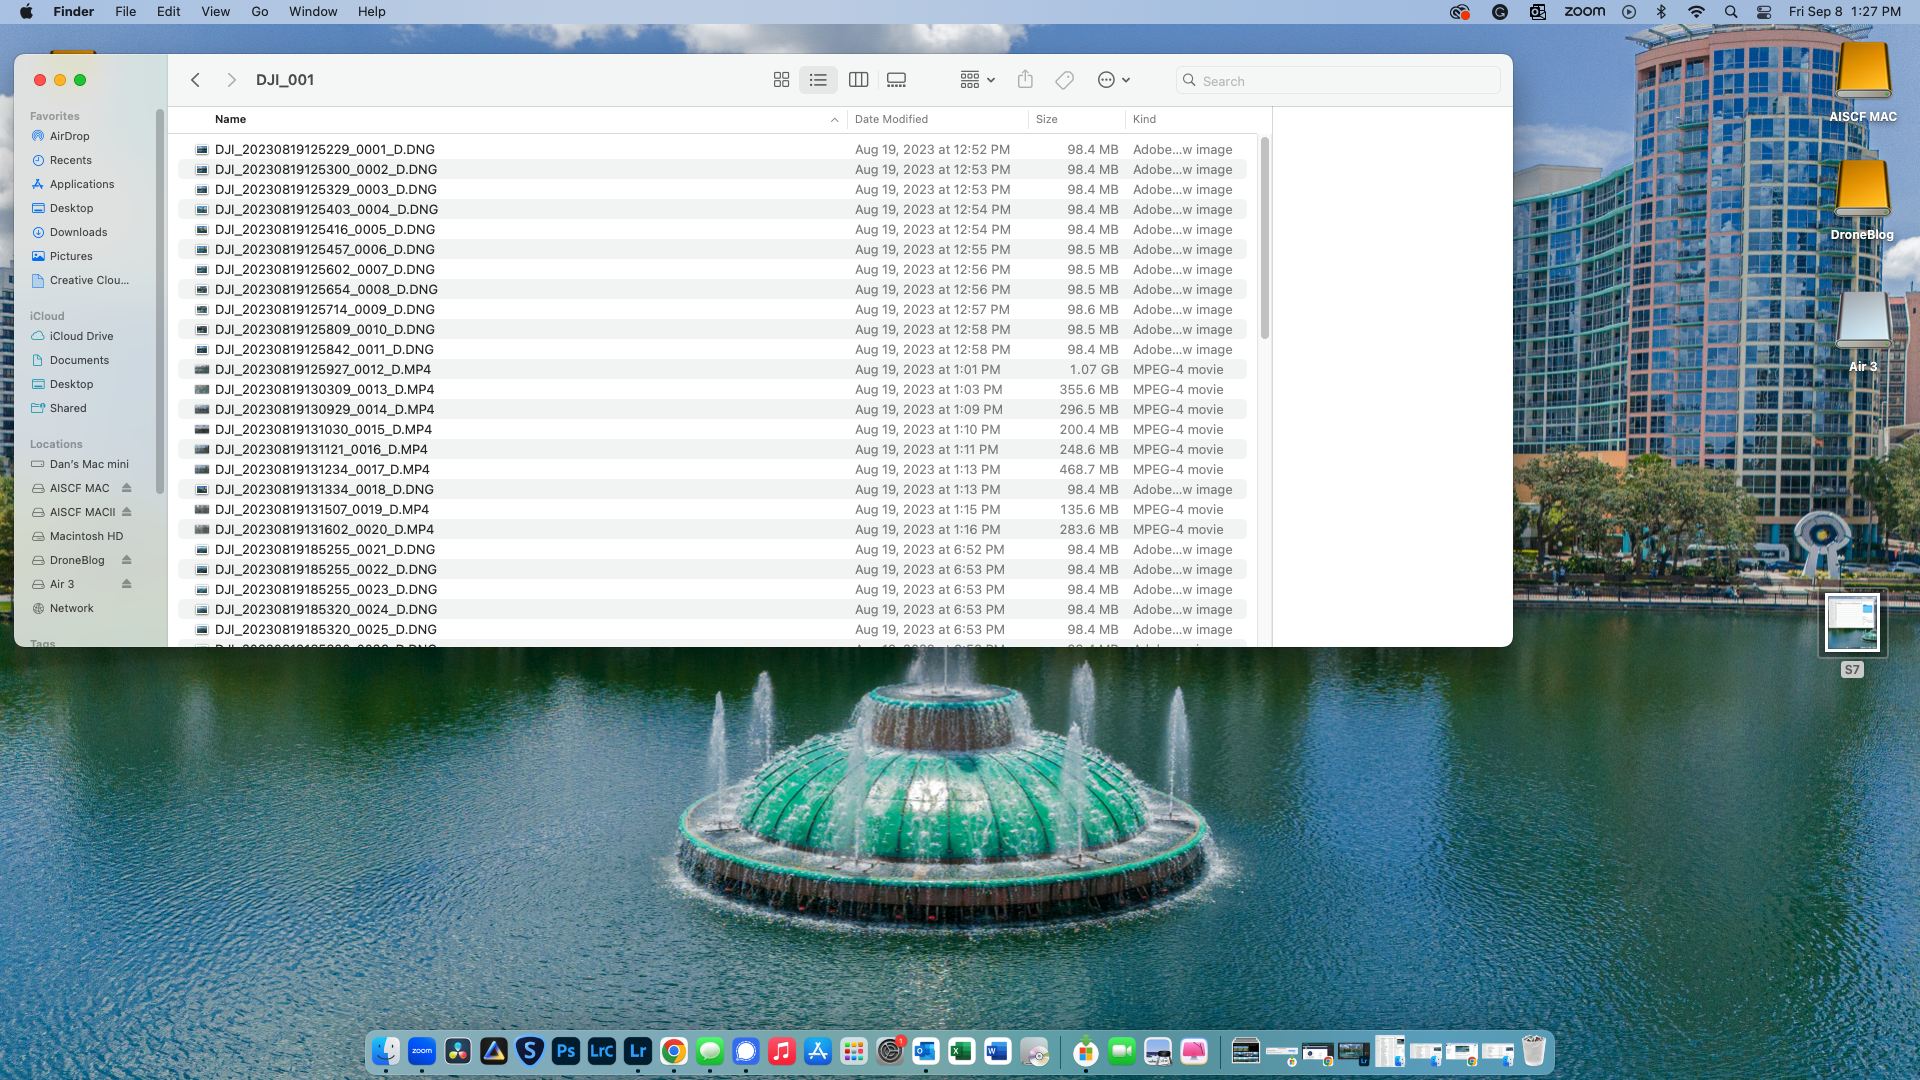Open the Go menu
Screen dimensions: 1920x1080
260,12
